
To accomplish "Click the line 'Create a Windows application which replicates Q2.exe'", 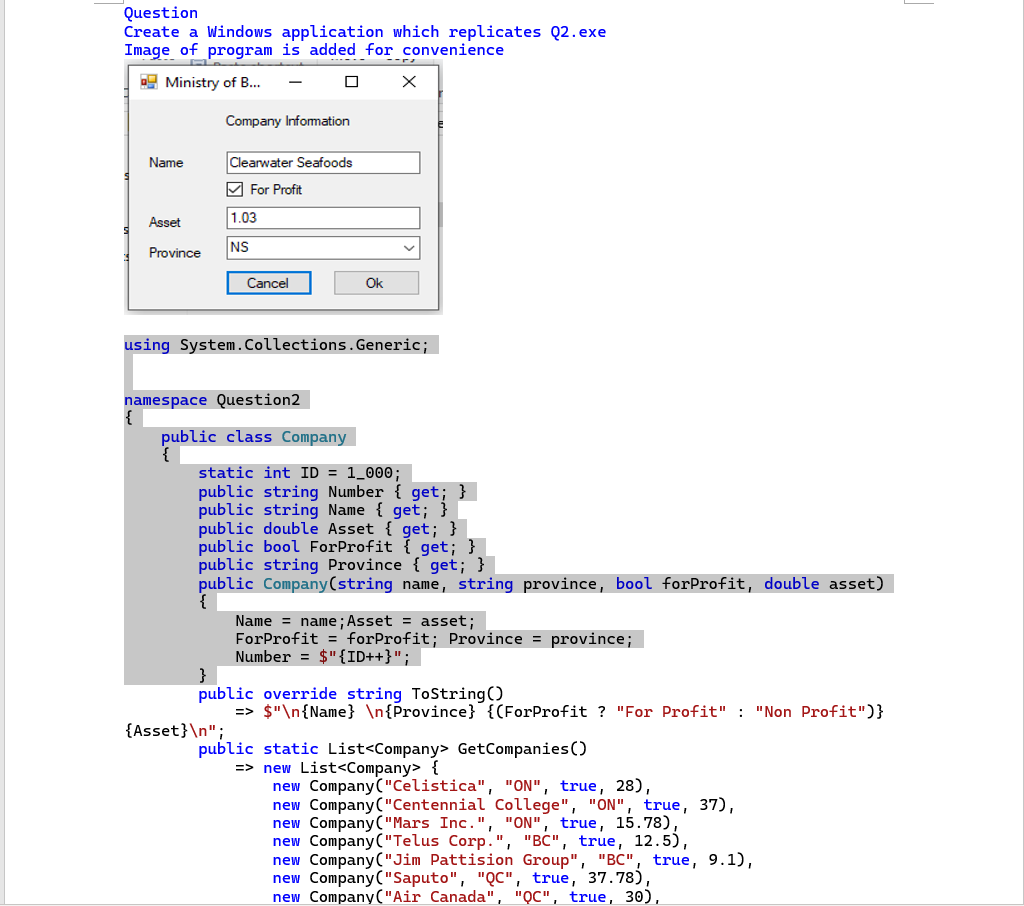I will (364, 32).
